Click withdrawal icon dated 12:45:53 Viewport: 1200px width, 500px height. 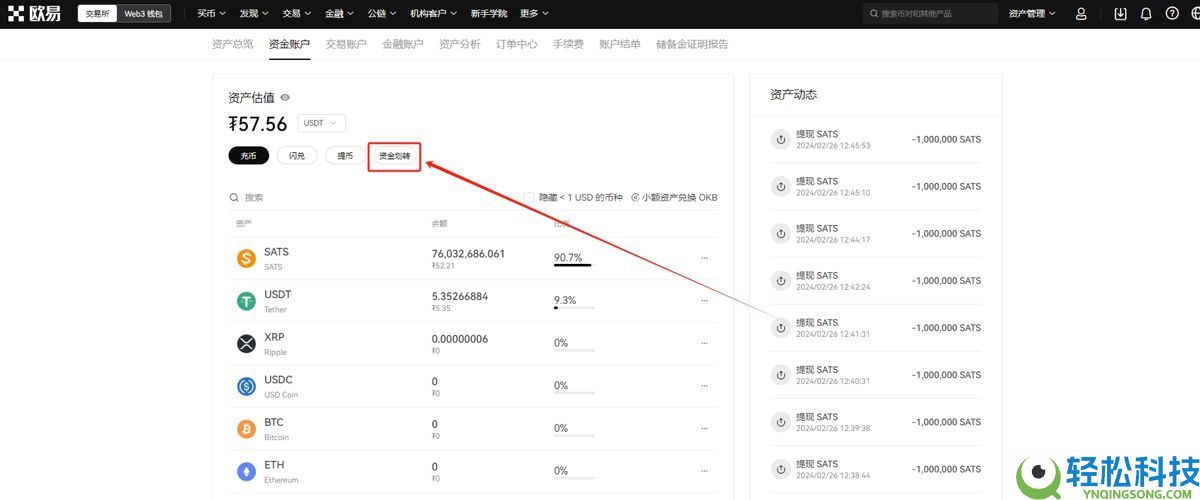(x=781, y=139)
